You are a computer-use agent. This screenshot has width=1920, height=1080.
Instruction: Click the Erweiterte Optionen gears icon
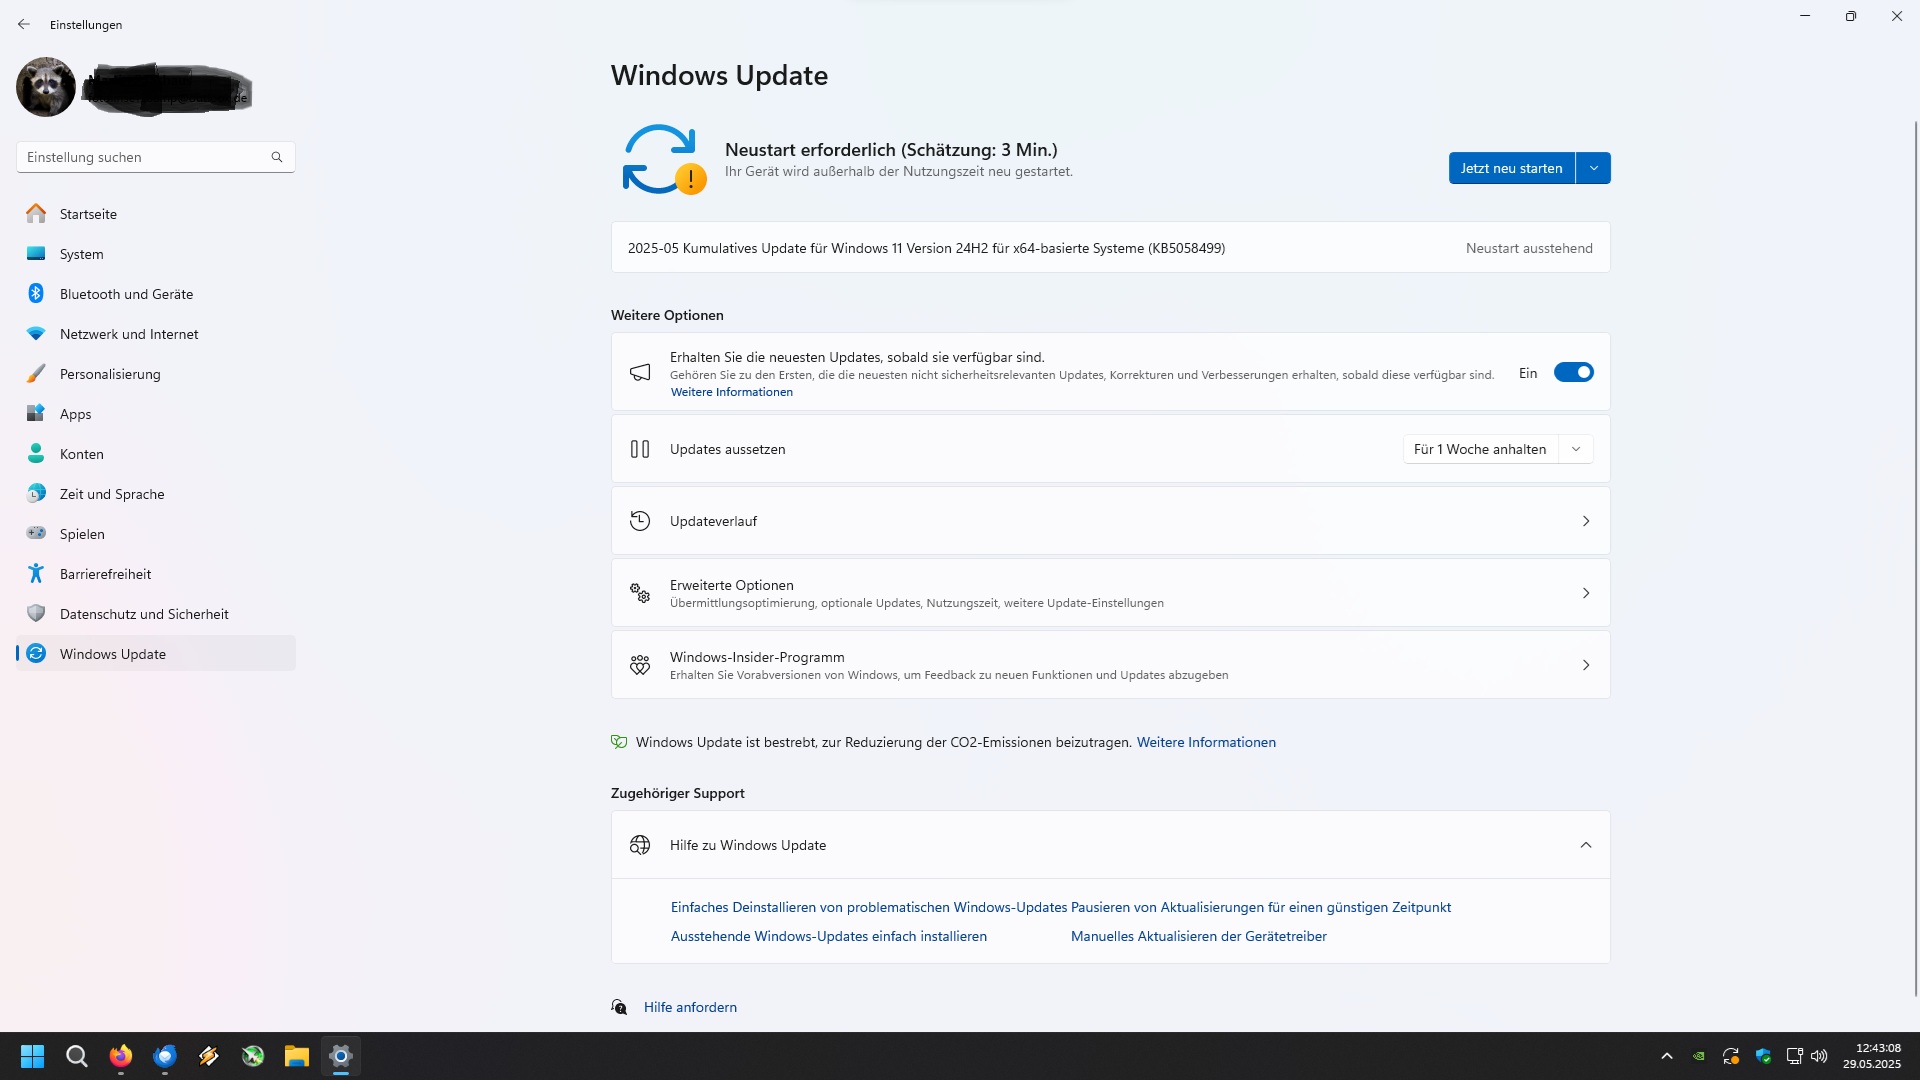click(x=640, y=593)
